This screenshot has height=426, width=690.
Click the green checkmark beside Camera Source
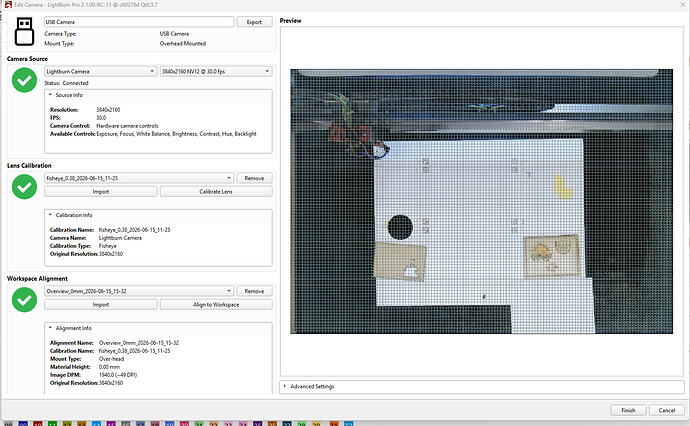[x=24, y=80]
